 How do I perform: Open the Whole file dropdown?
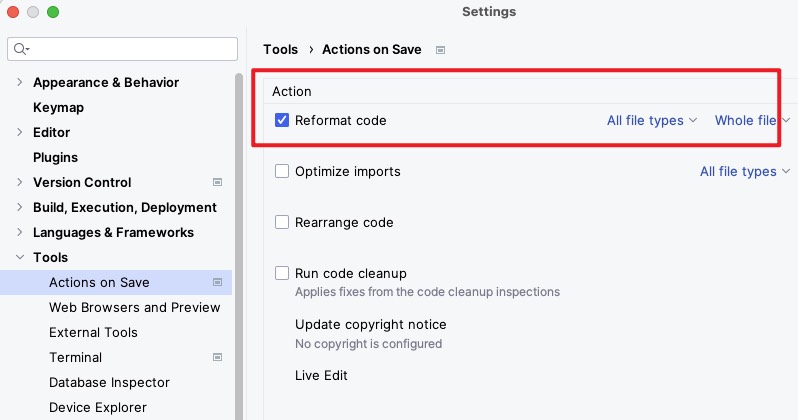pos(752,121)
